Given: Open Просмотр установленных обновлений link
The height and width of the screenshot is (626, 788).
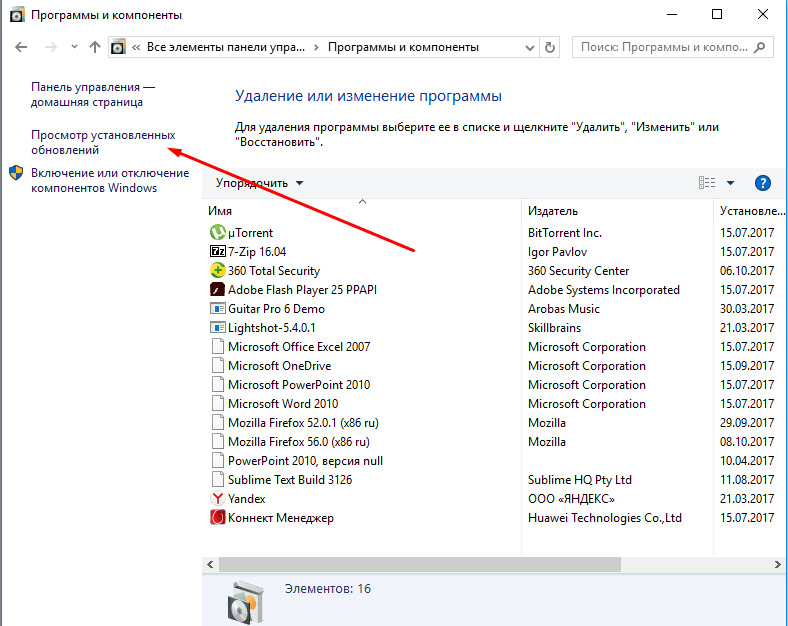Looking at the screenshot, I should [x=103, y=143].
